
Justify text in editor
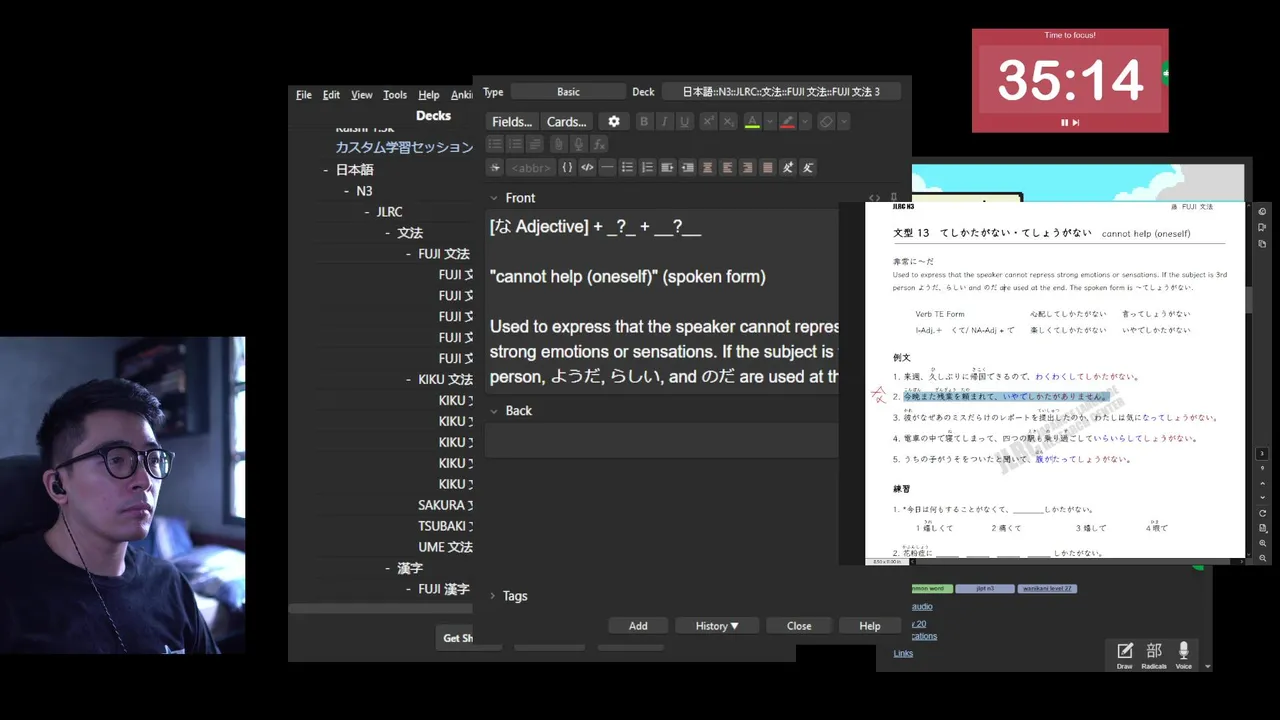tap(767, 167)
